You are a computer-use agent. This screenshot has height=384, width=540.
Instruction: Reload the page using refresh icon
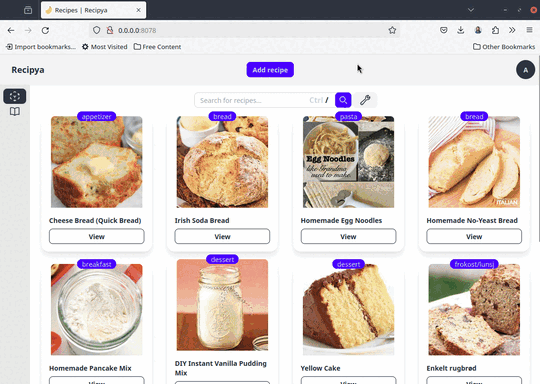coord(45,30)
